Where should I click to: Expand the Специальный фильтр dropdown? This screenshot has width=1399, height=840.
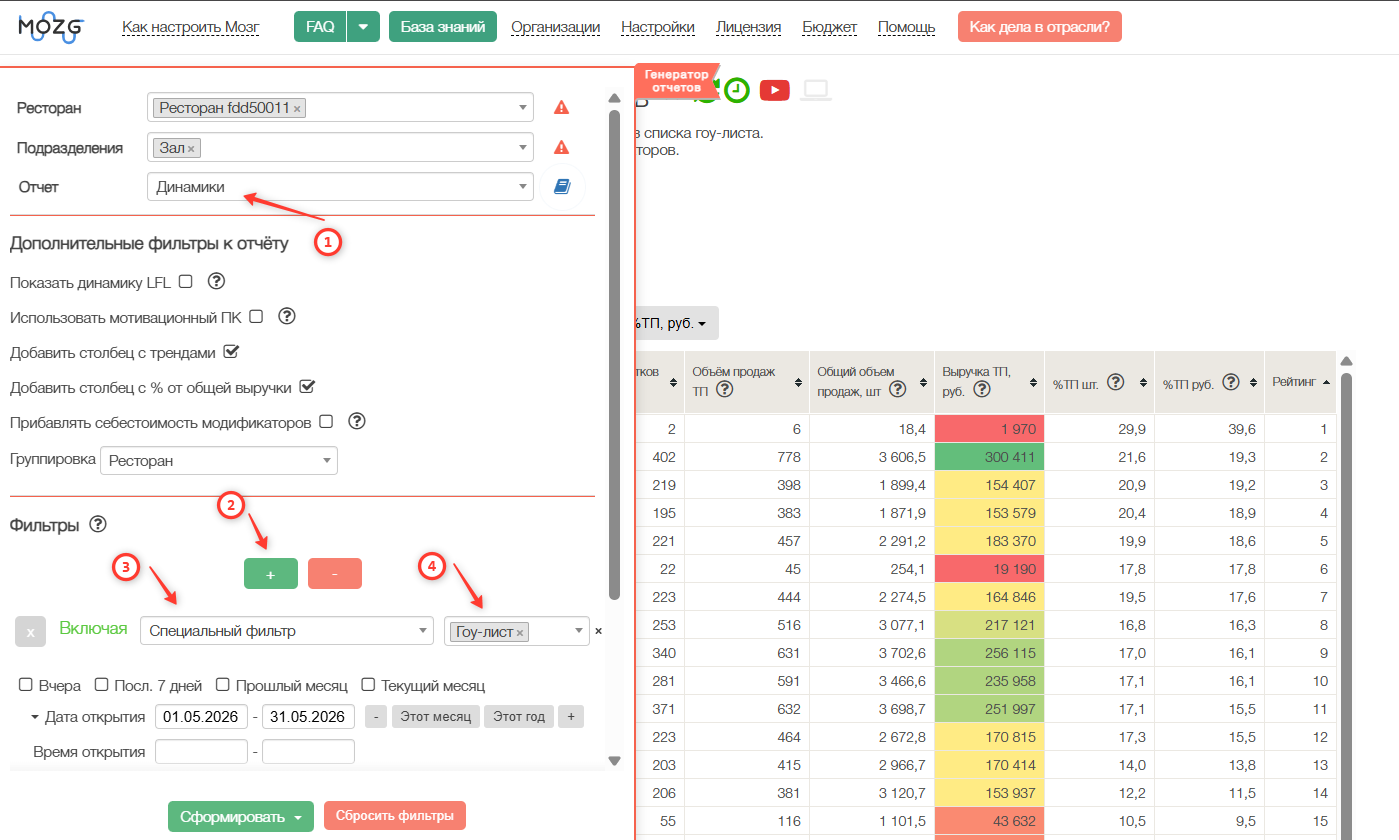pyautogui.click(x=287, y=631)
